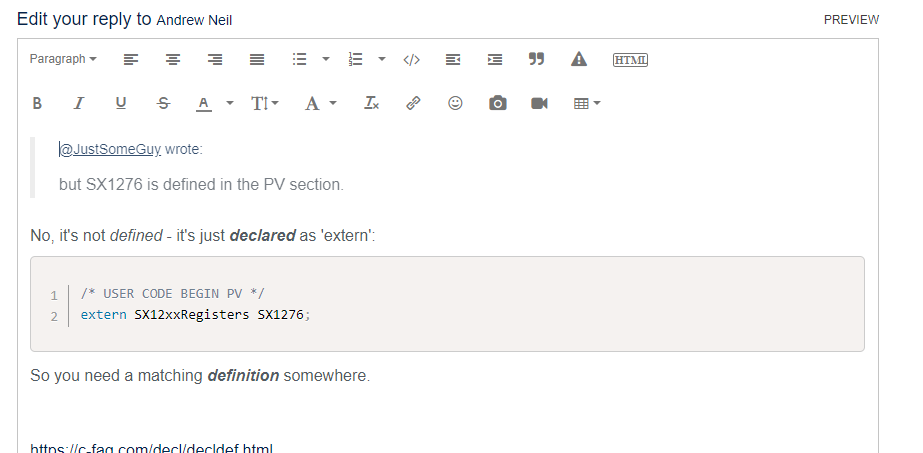Toggle underline formatting

[121, 103]
